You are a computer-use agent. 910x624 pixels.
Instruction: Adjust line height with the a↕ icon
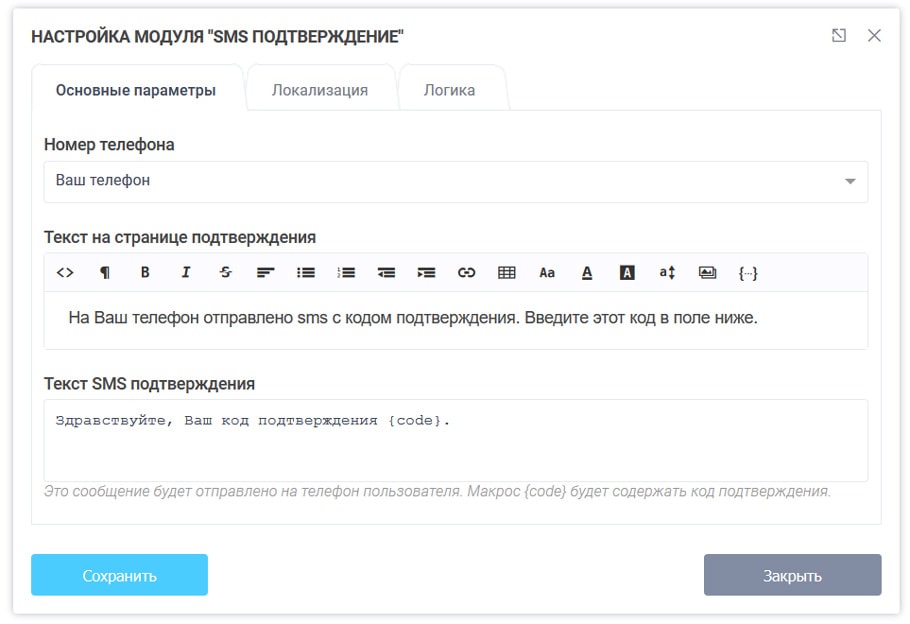point(667,271)
